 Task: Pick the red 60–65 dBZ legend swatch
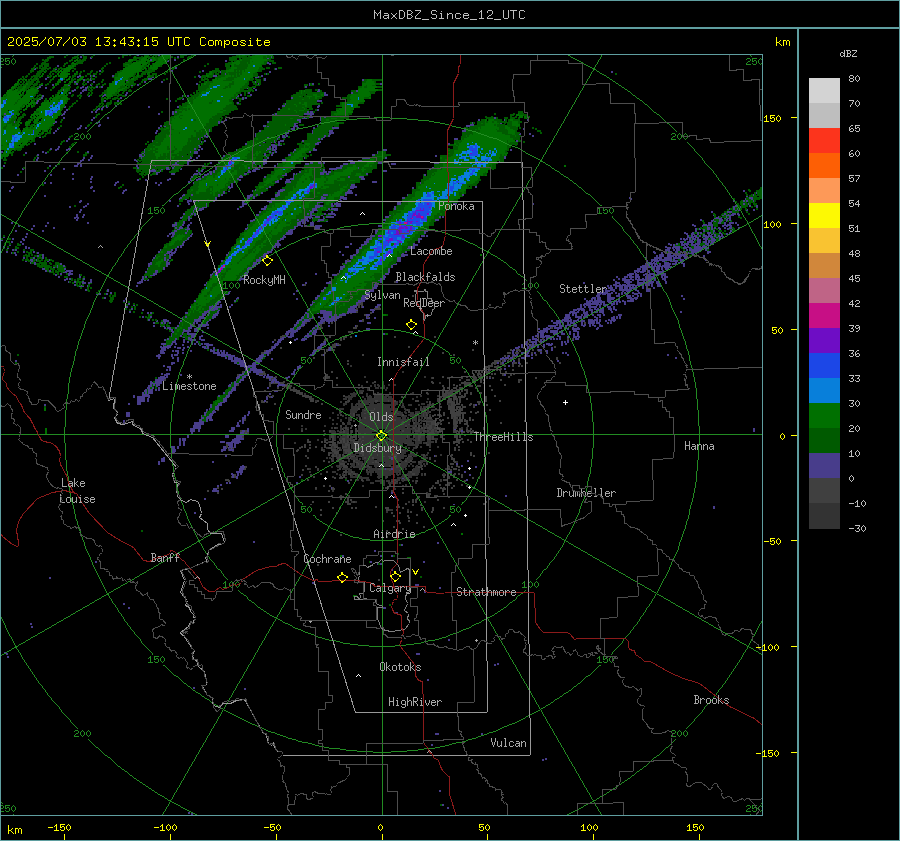click(x=824, y=141)
